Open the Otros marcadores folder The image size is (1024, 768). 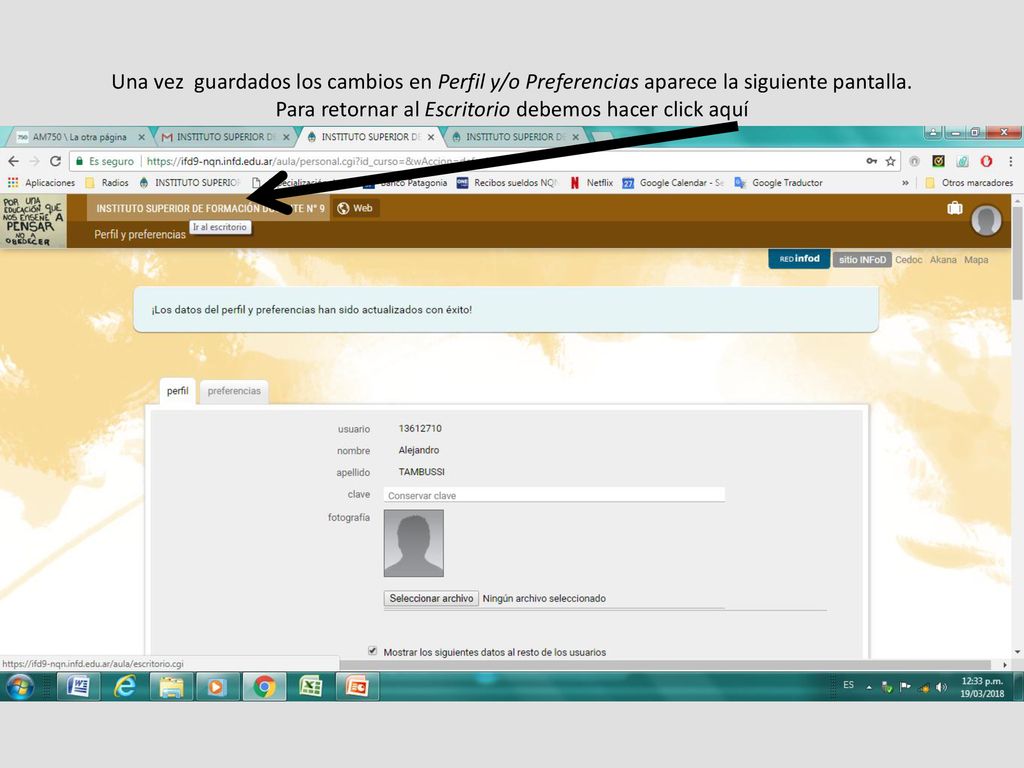[969, 183]
